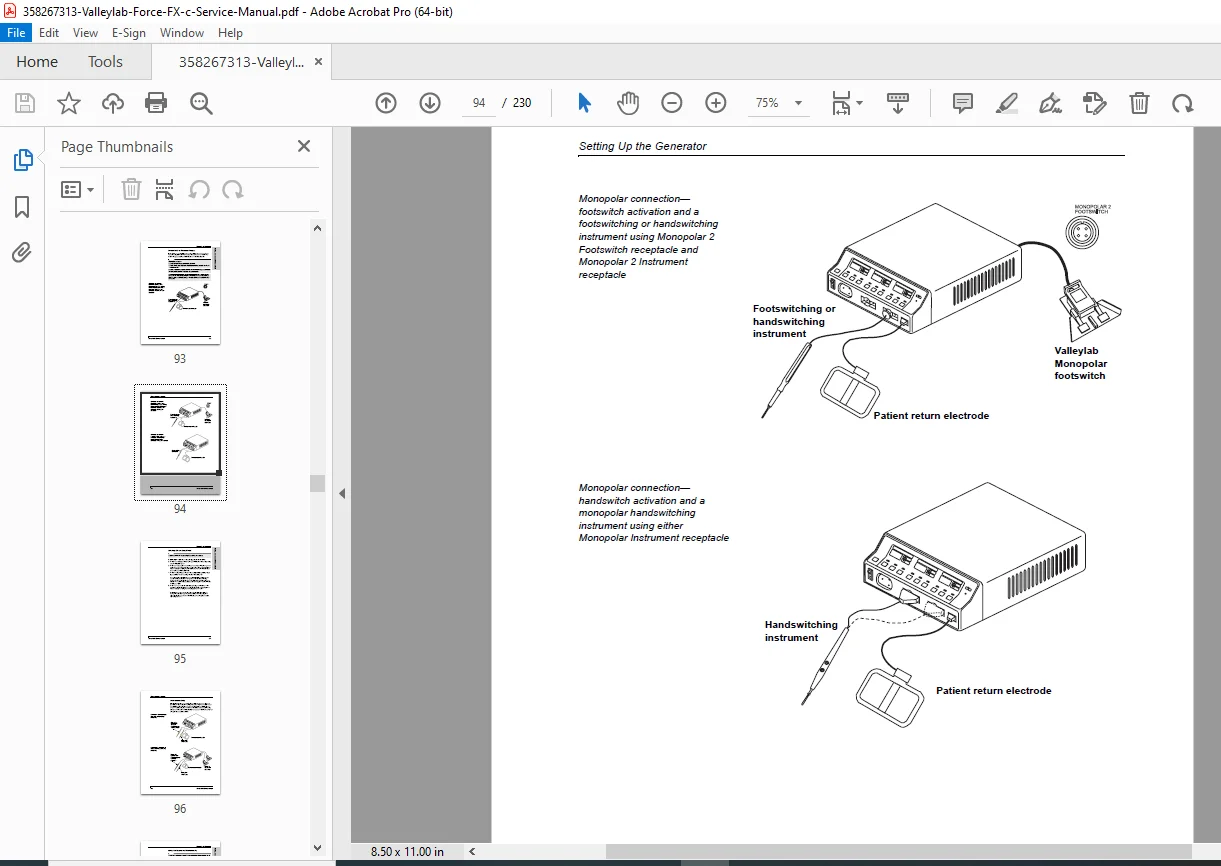Upload the file with the cloud icon
This screenshot has height=866, width=1221.
point(113,103)
